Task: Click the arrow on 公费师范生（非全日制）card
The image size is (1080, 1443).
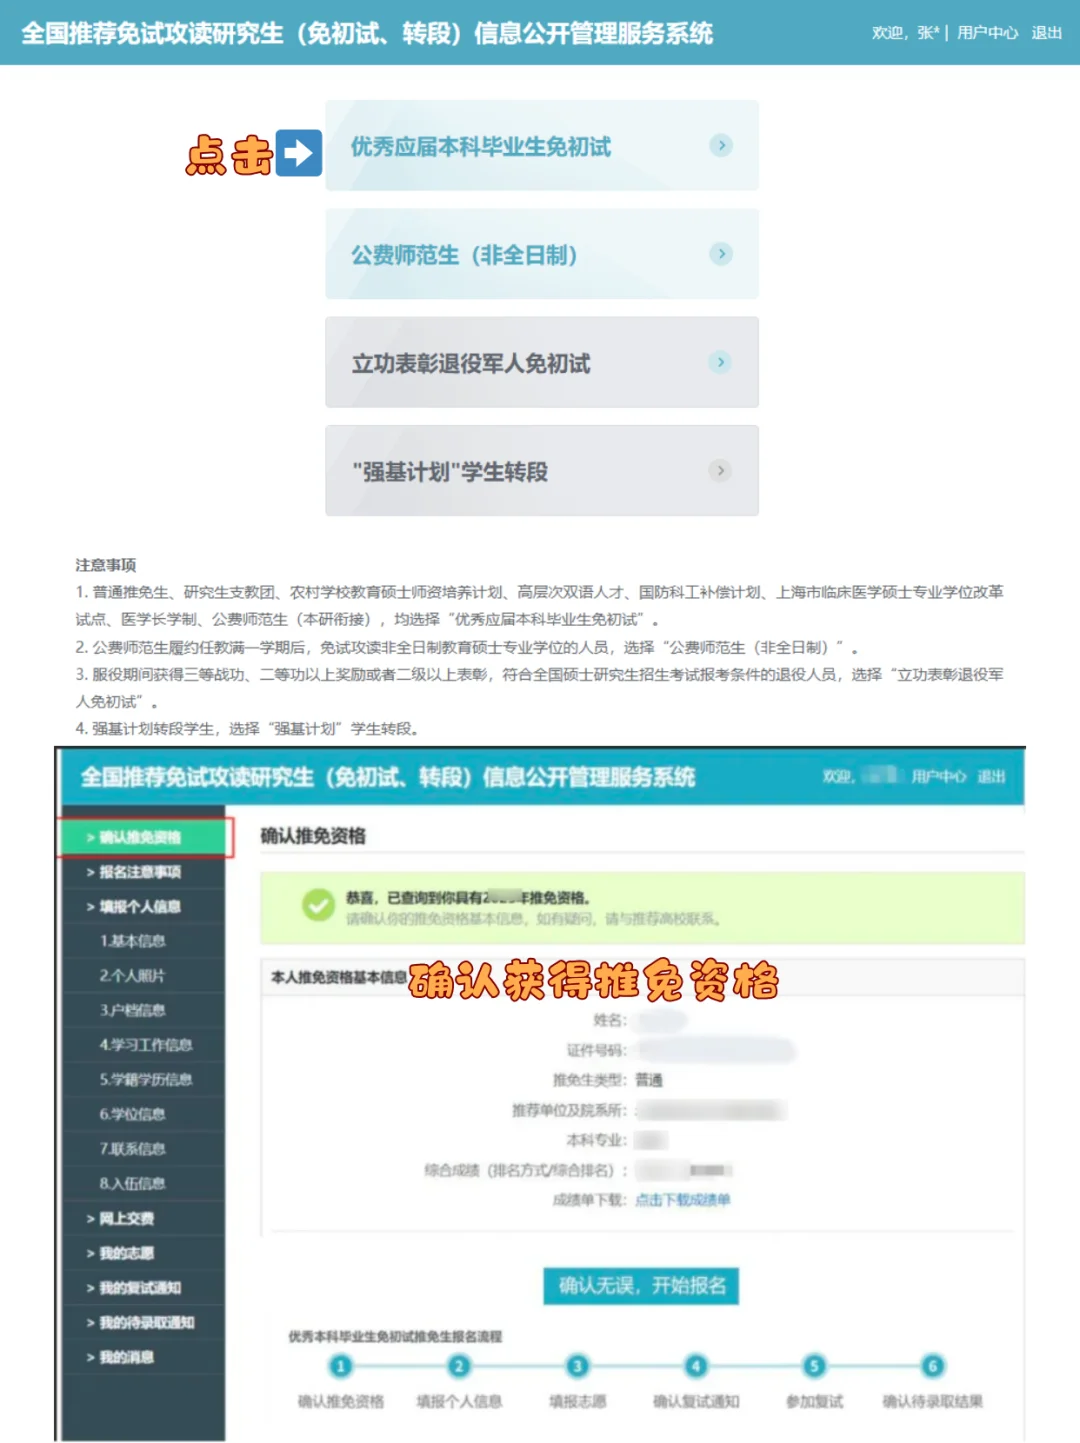Action: coord(720,254)
